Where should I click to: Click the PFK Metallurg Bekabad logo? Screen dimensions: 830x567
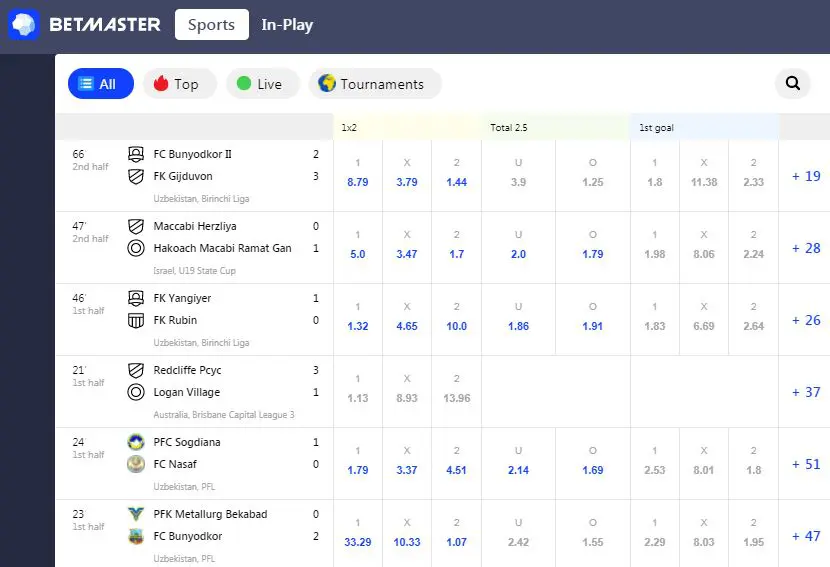tap(136, 514)
